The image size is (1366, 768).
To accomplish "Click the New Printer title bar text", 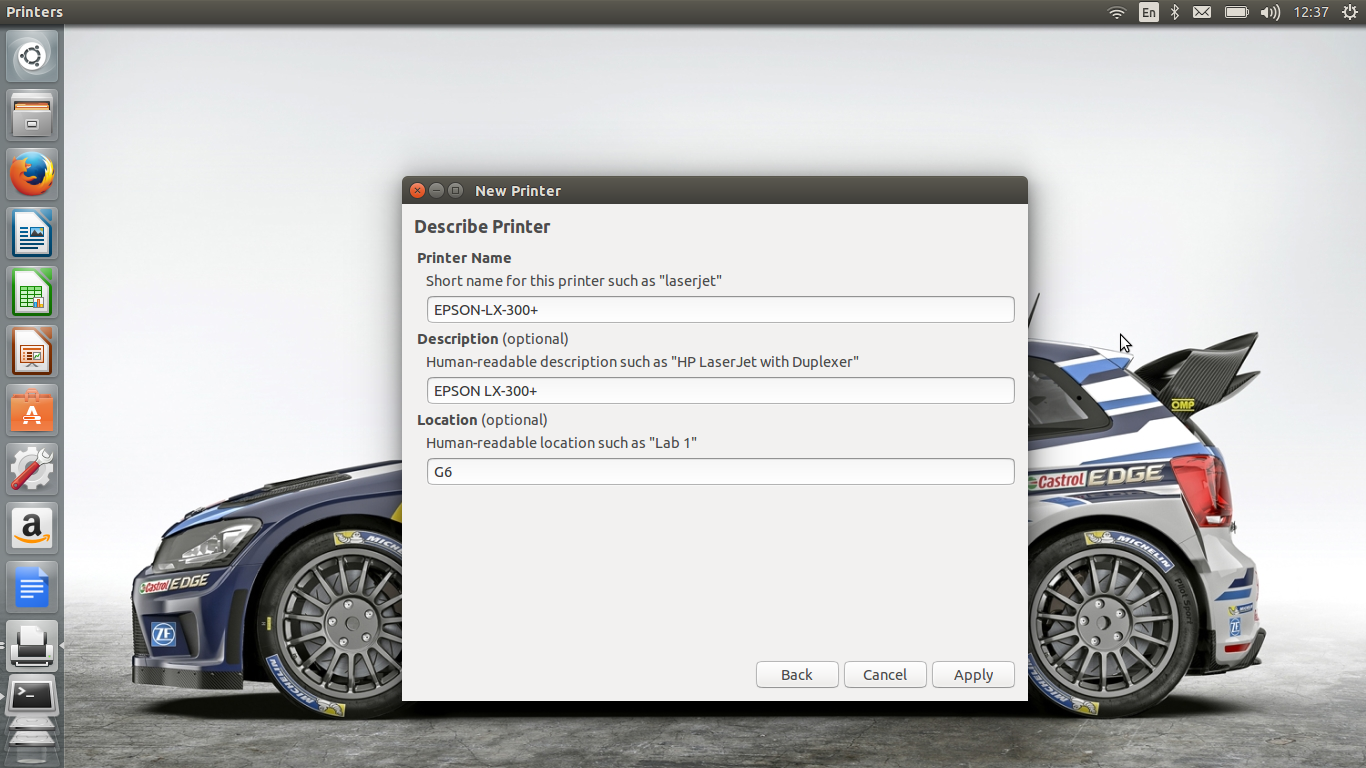I will pos(518,191).
